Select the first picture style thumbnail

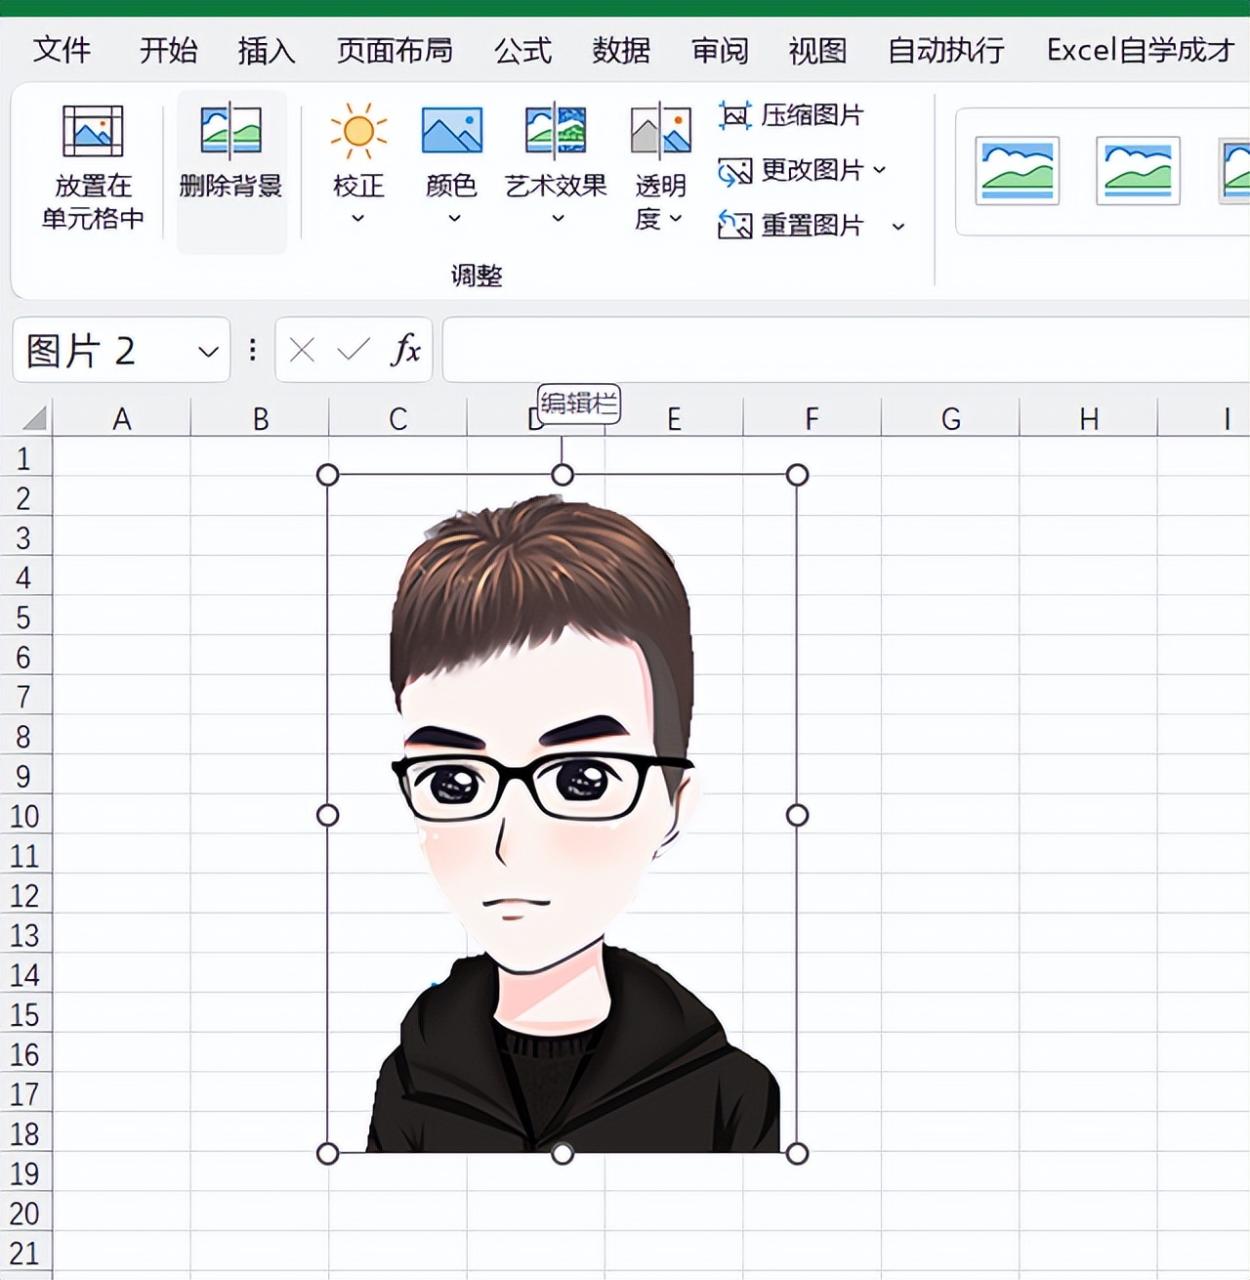pos(1017,172)
